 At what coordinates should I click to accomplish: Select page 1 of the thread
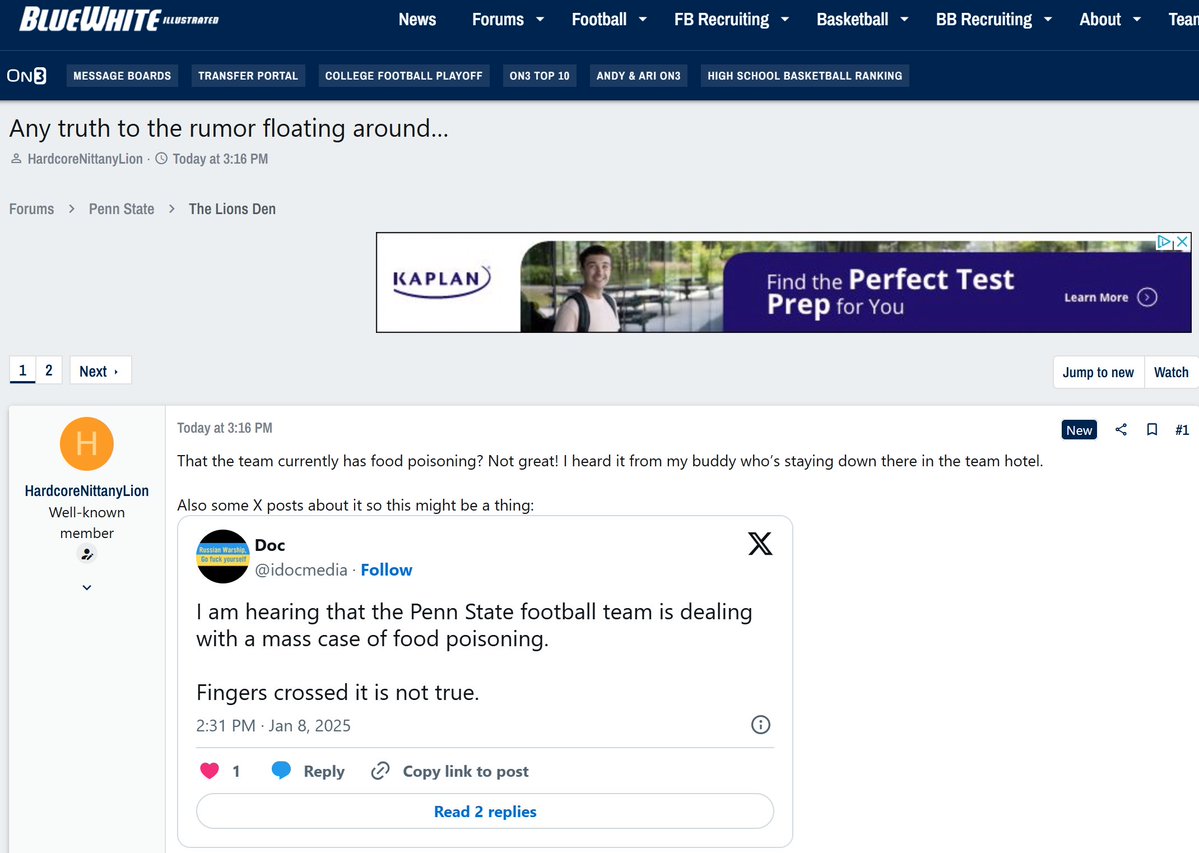point(22,371)
